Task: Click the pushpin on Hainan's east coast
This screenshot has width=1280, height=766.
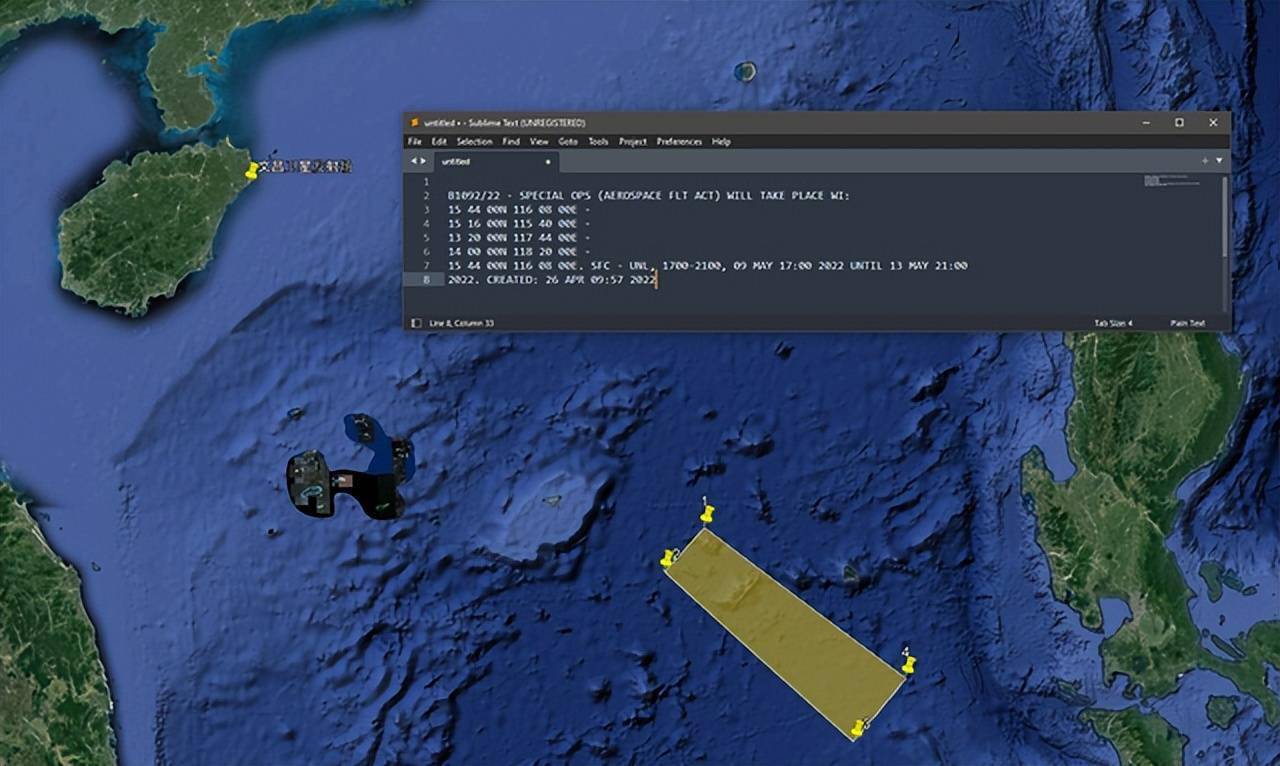Action: pos(252,171)
